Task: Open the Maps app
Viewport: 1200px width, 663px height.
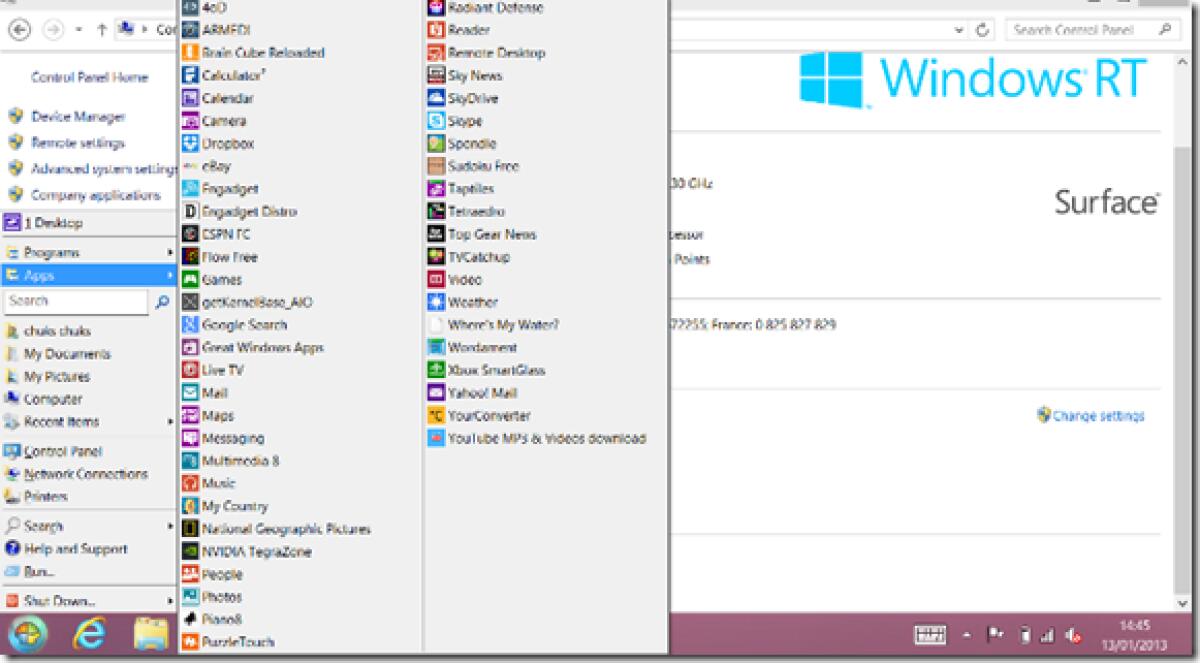Action: (217, 415)
